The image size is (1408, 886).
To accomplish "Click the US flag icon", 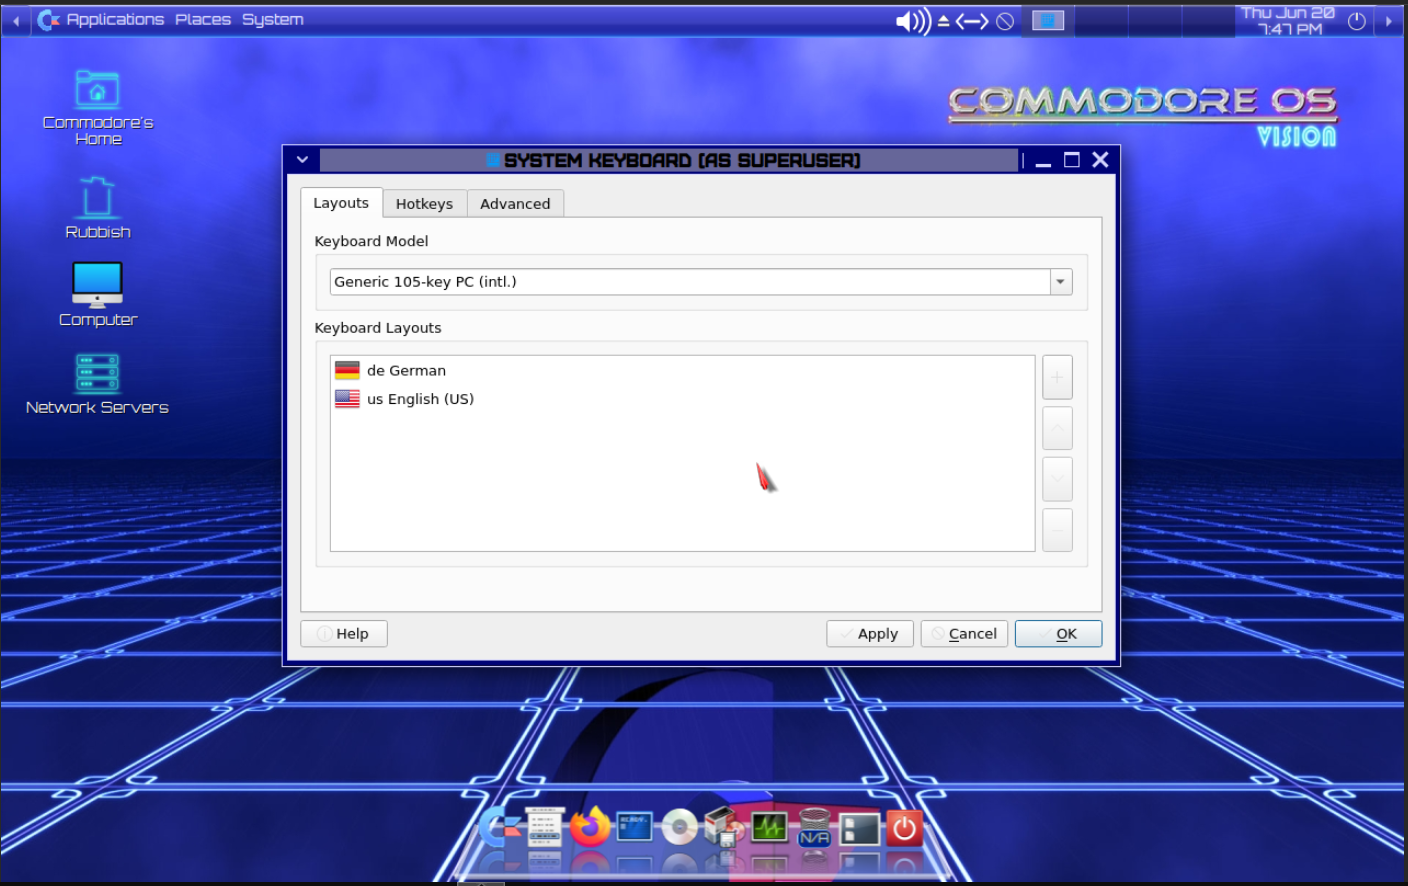I will [x=347, y=399].
